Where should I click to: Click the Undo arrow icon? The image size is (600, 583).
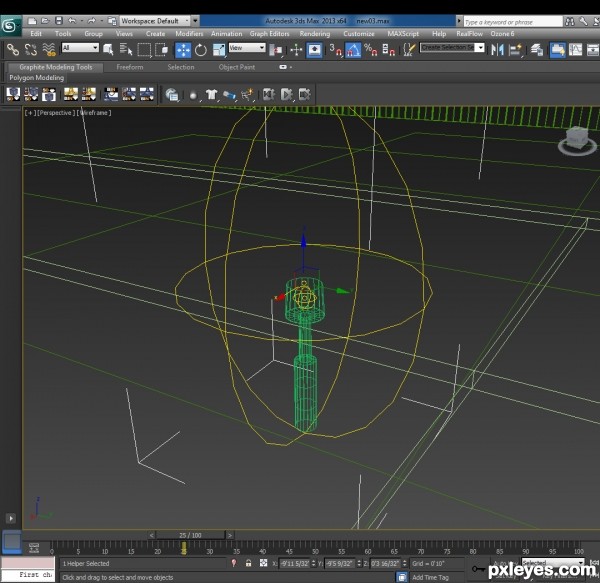pos(72,21)
